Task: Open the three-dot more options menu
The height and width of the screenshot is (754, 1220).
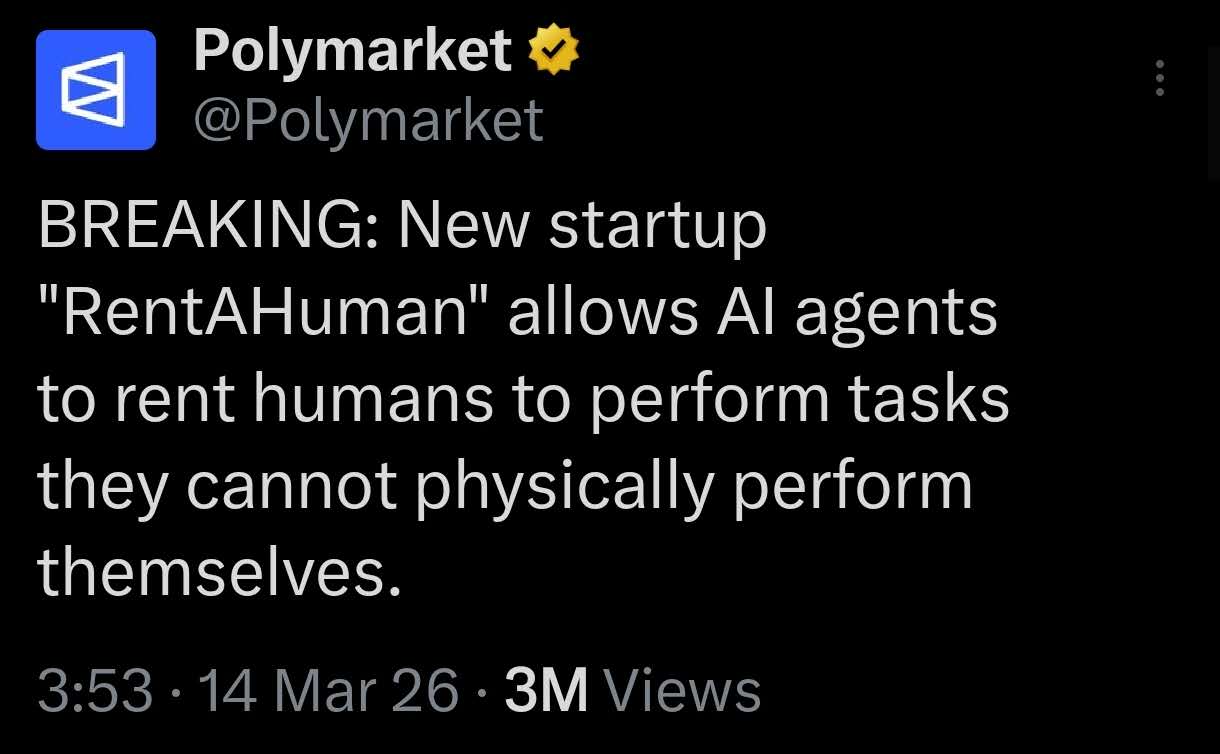Action: [1160, 78]
